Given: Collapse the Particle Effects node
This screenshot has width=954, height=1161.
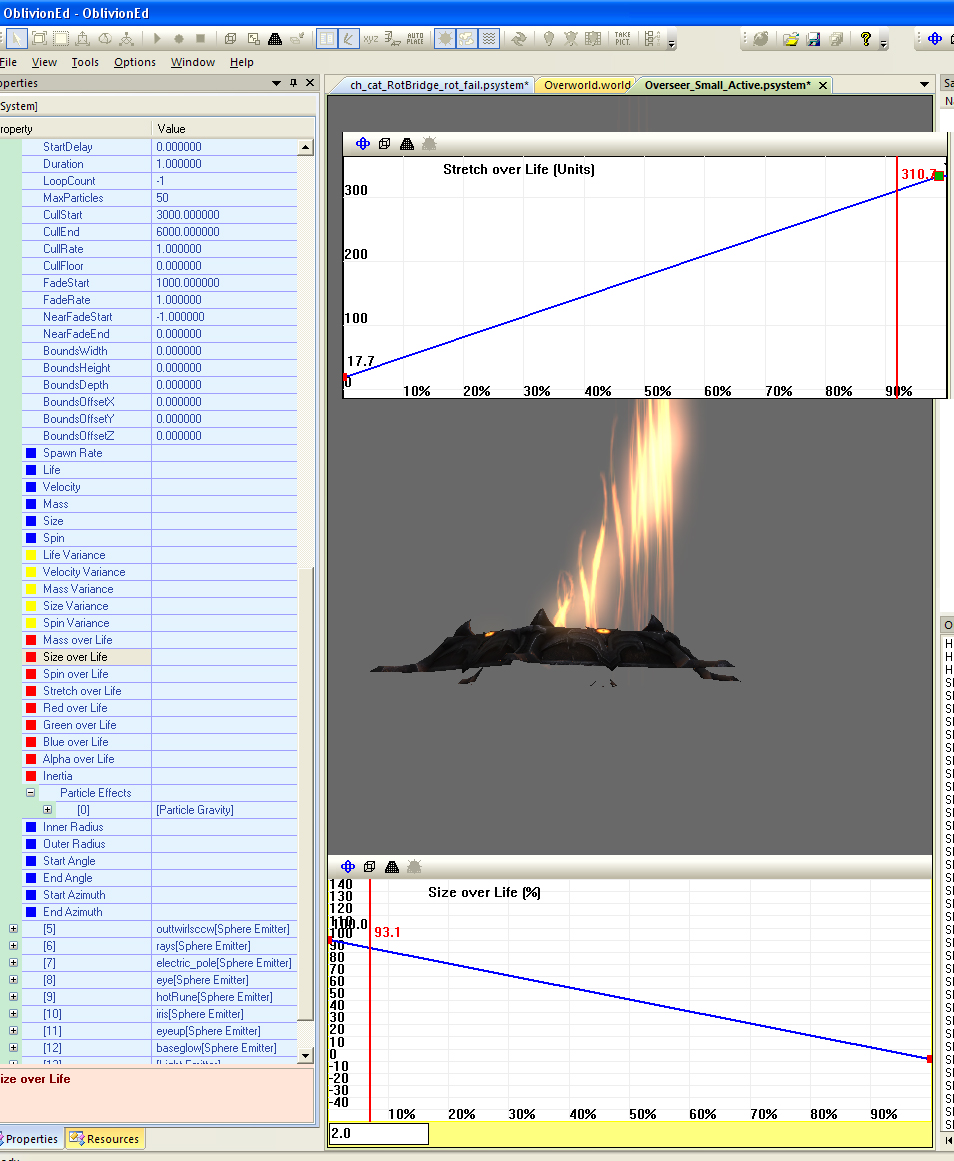Looking at the screenshot, I should 30,792.
